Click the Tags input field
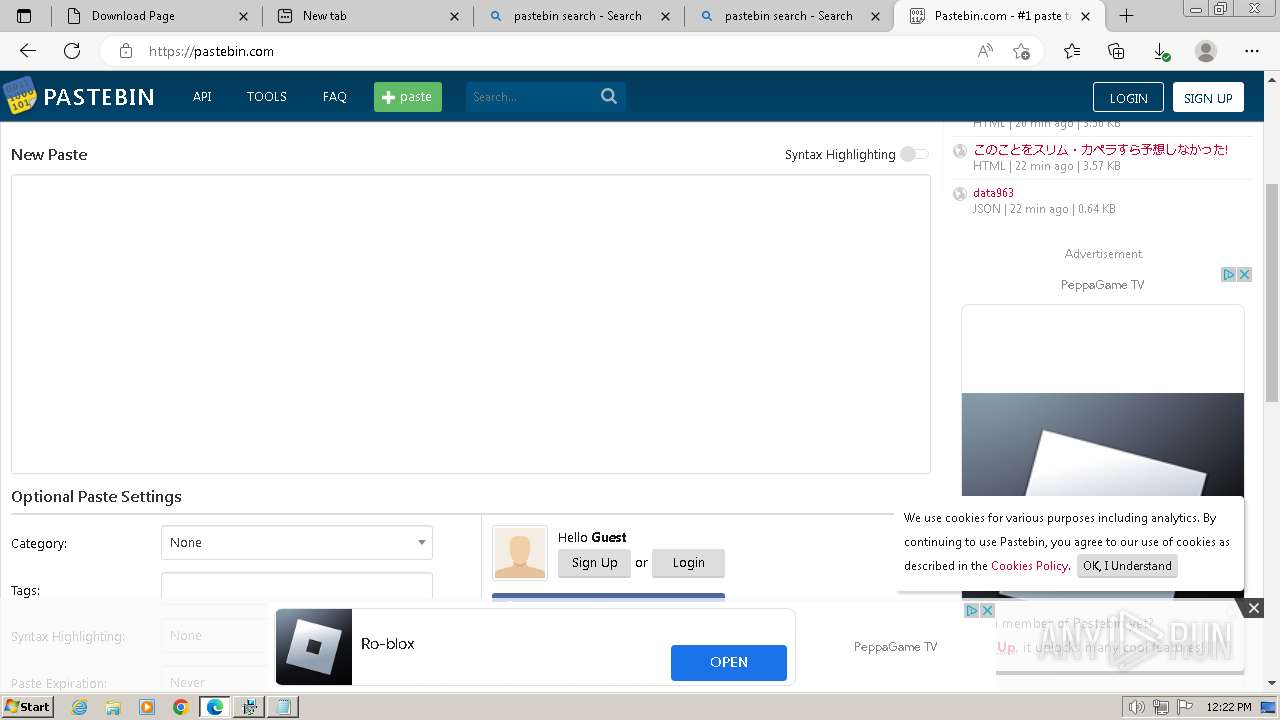Viewport: 1280px width, 720px height. point(297,588)
